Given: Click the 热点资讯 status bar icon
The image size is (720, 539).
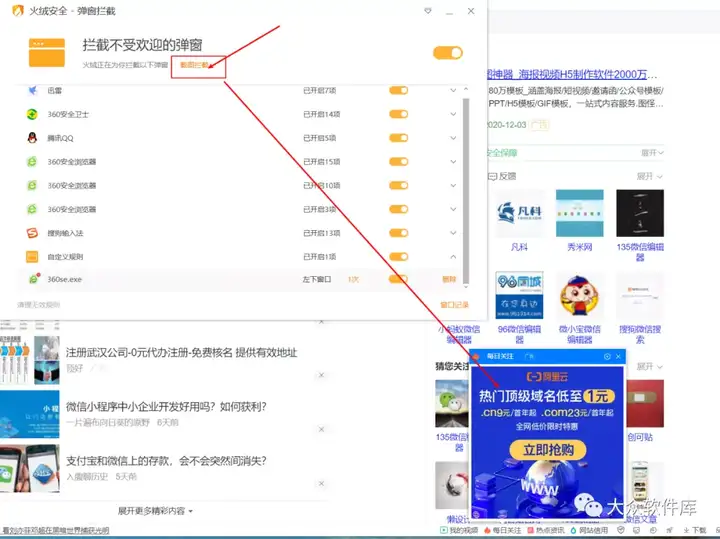Looking at the screenshot, I should 530,530.
